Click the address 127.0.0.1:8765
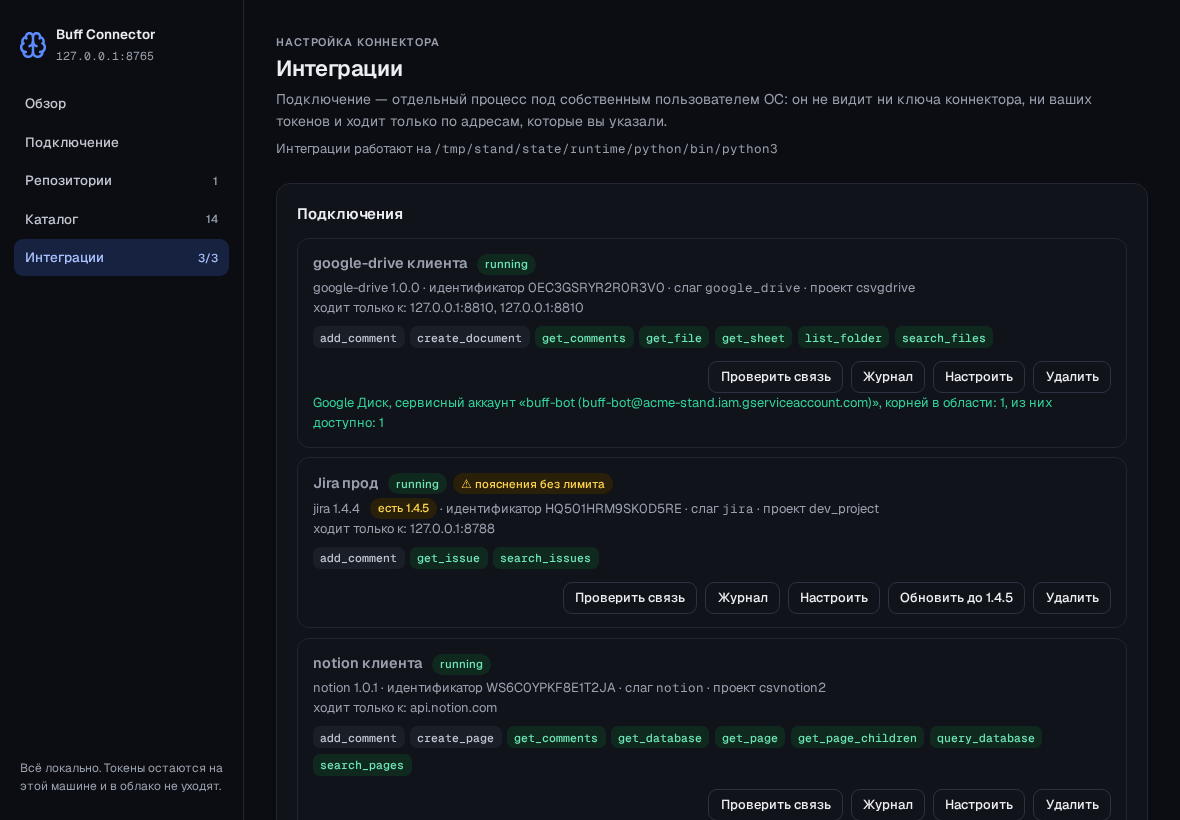 [105, 56]
